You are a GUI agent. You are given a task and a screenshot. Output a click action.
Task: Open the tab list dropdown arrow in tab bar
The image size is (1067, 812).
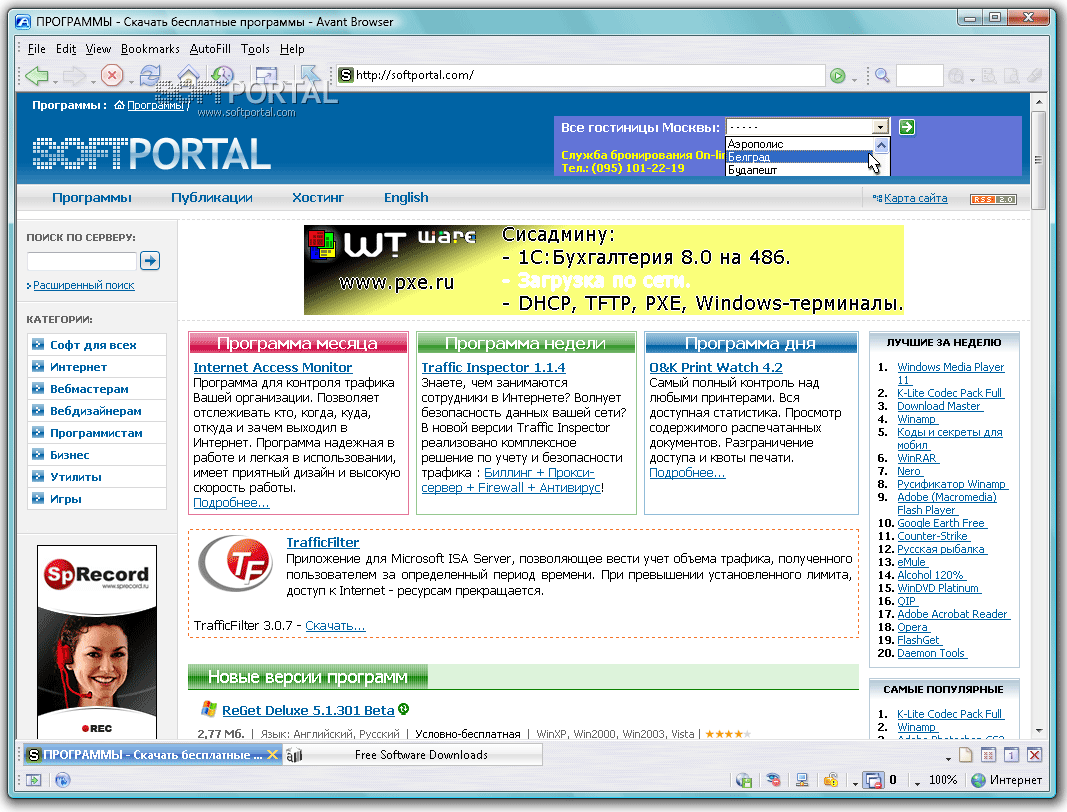coord(949,758)
